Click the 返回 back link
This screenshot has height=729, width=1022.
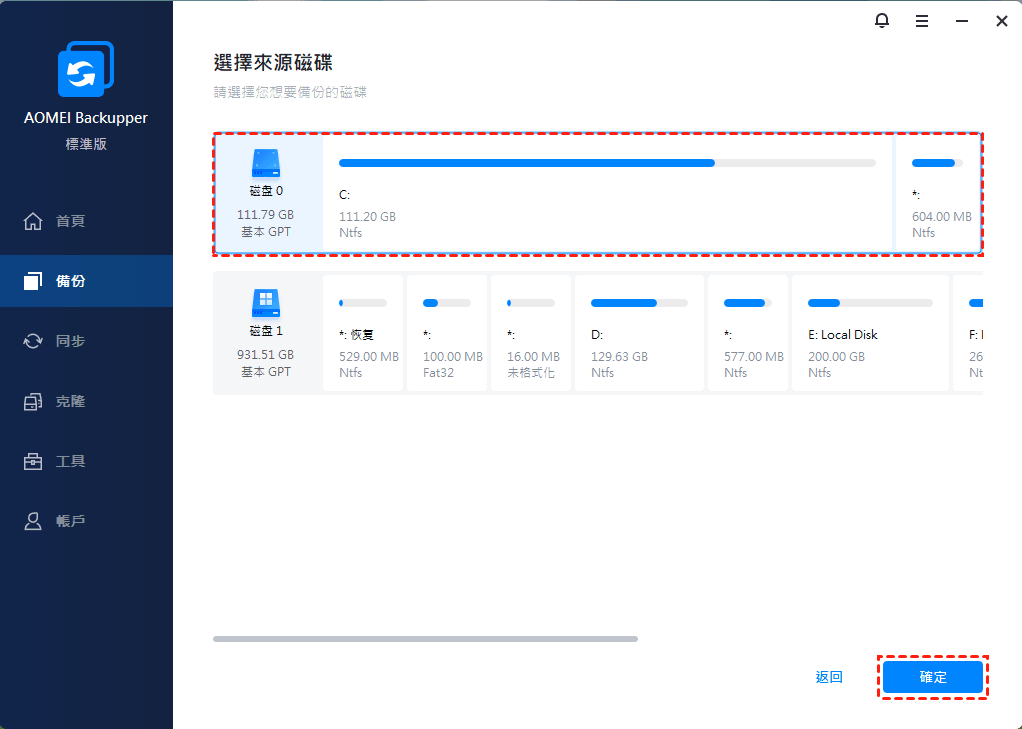point(829,677)
